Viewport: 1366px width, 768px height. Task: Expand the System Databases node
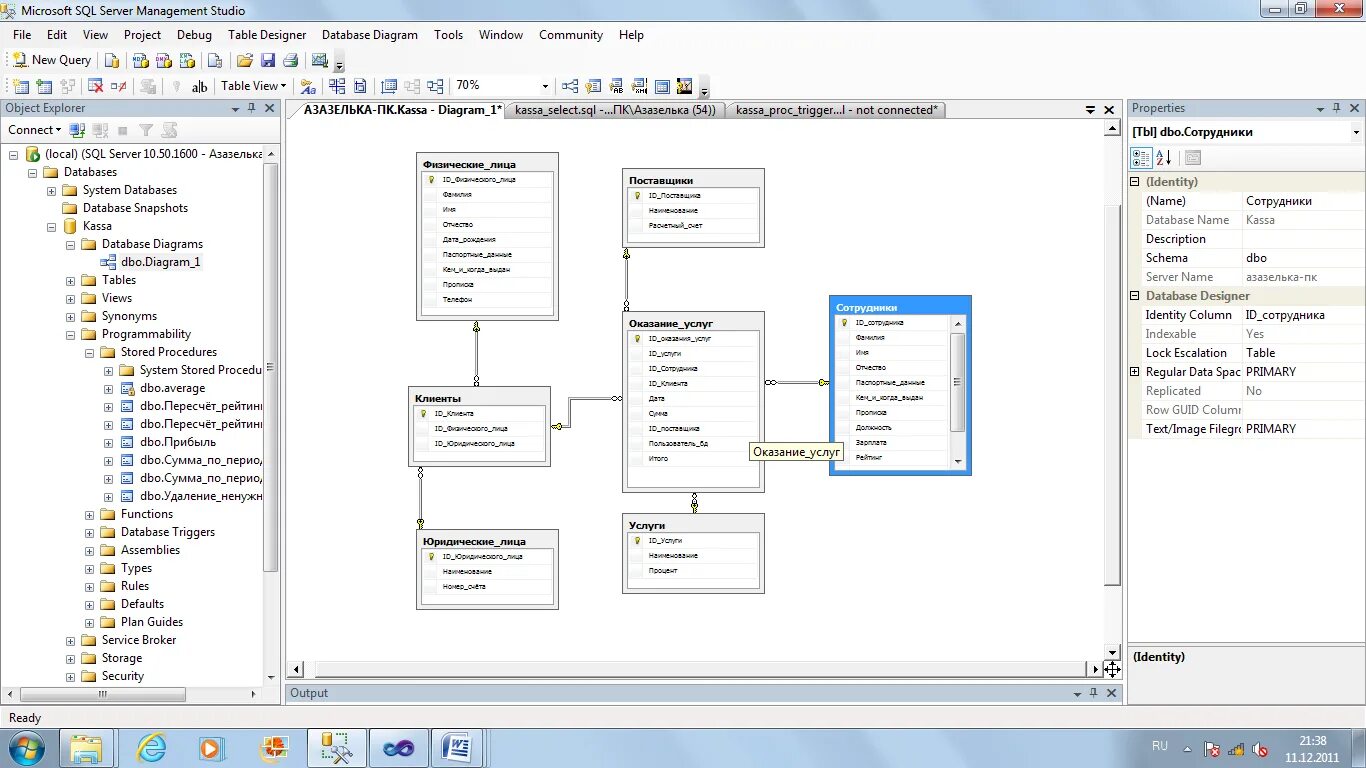click(x=51, y=190)
